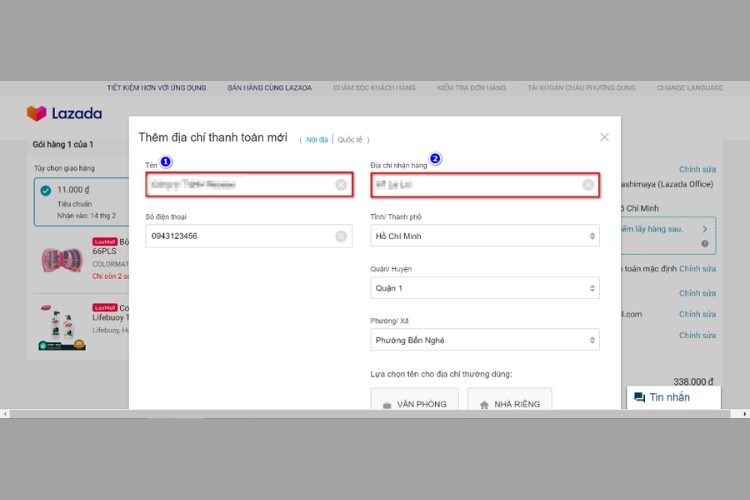Open the Quận/Huyện dropdown showing Quận 1
The width and height of the screenshot is (750, 500).
pos(485,288)
